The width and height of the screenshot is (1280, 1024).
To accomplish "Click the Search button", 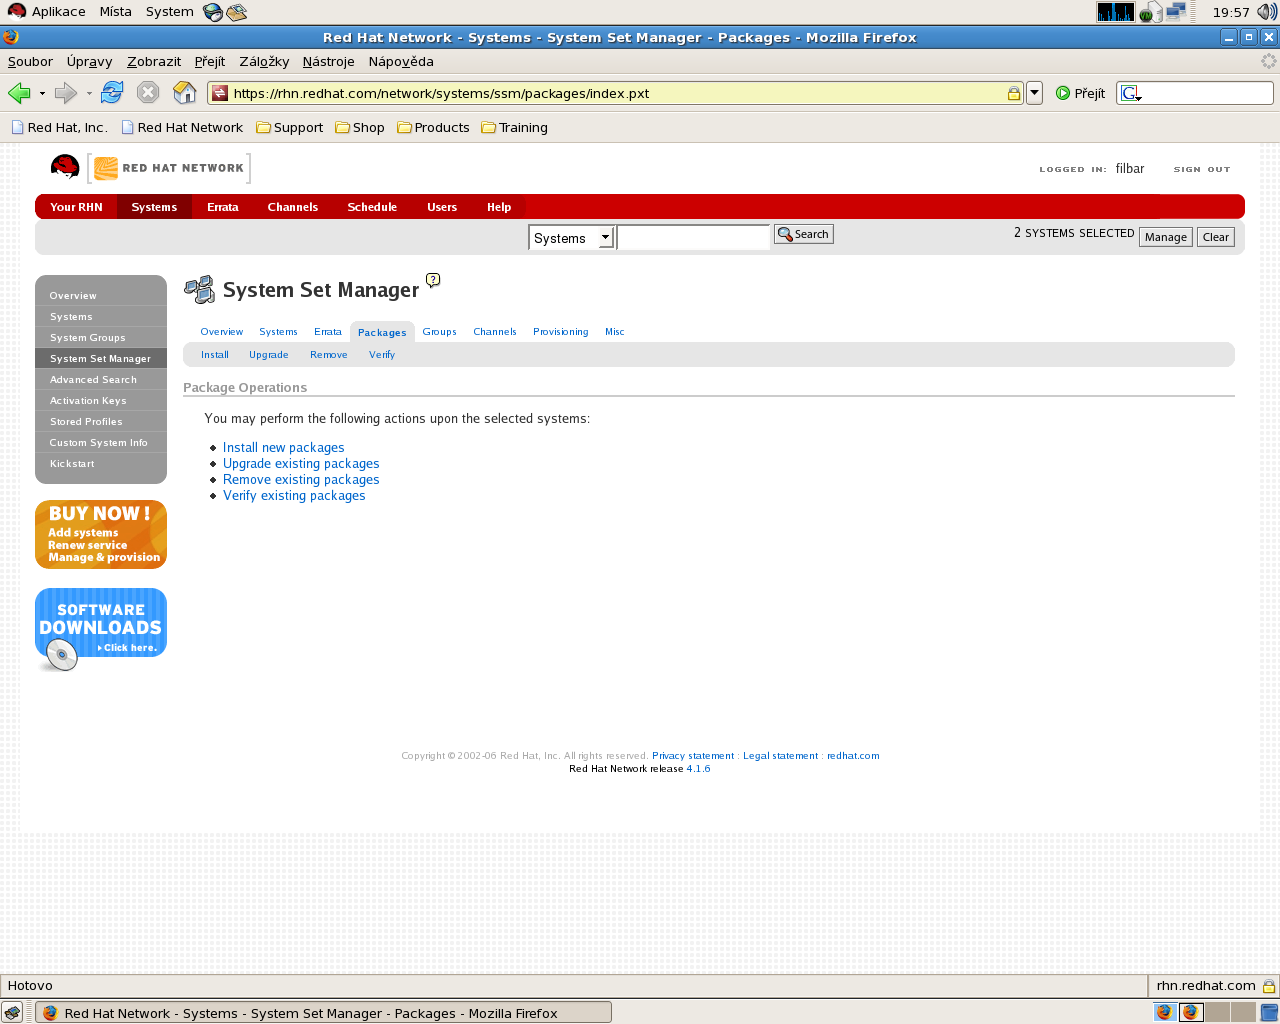I will [x=803, y=234].
